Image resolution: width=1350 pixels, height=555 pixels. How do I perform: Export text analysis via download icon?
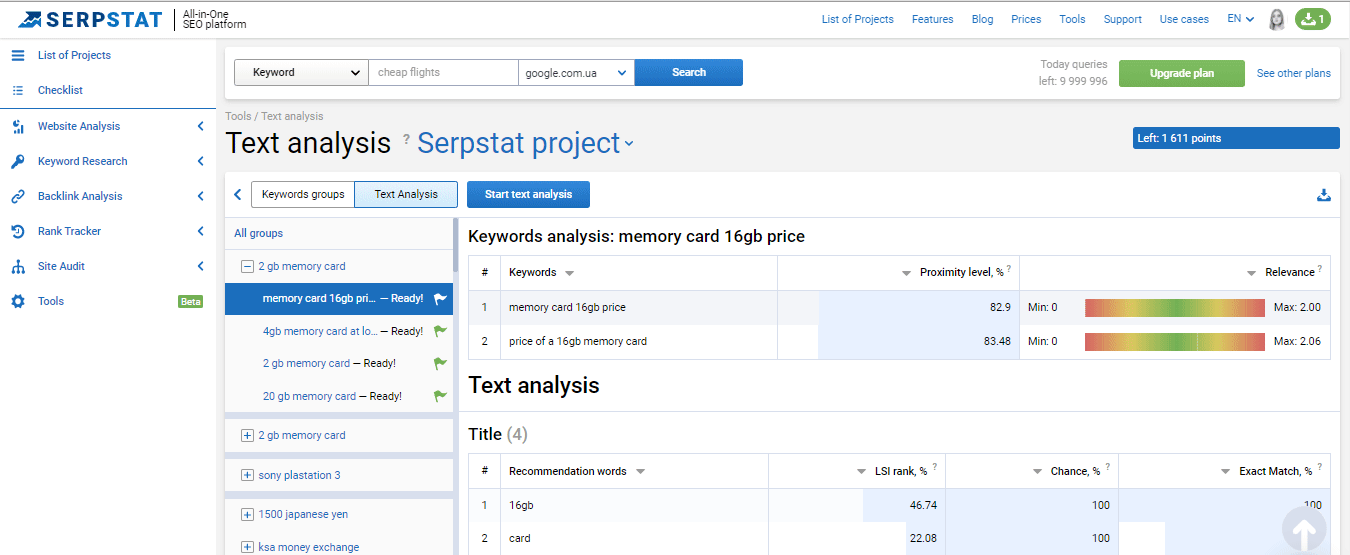click(x=1324, y=195)
